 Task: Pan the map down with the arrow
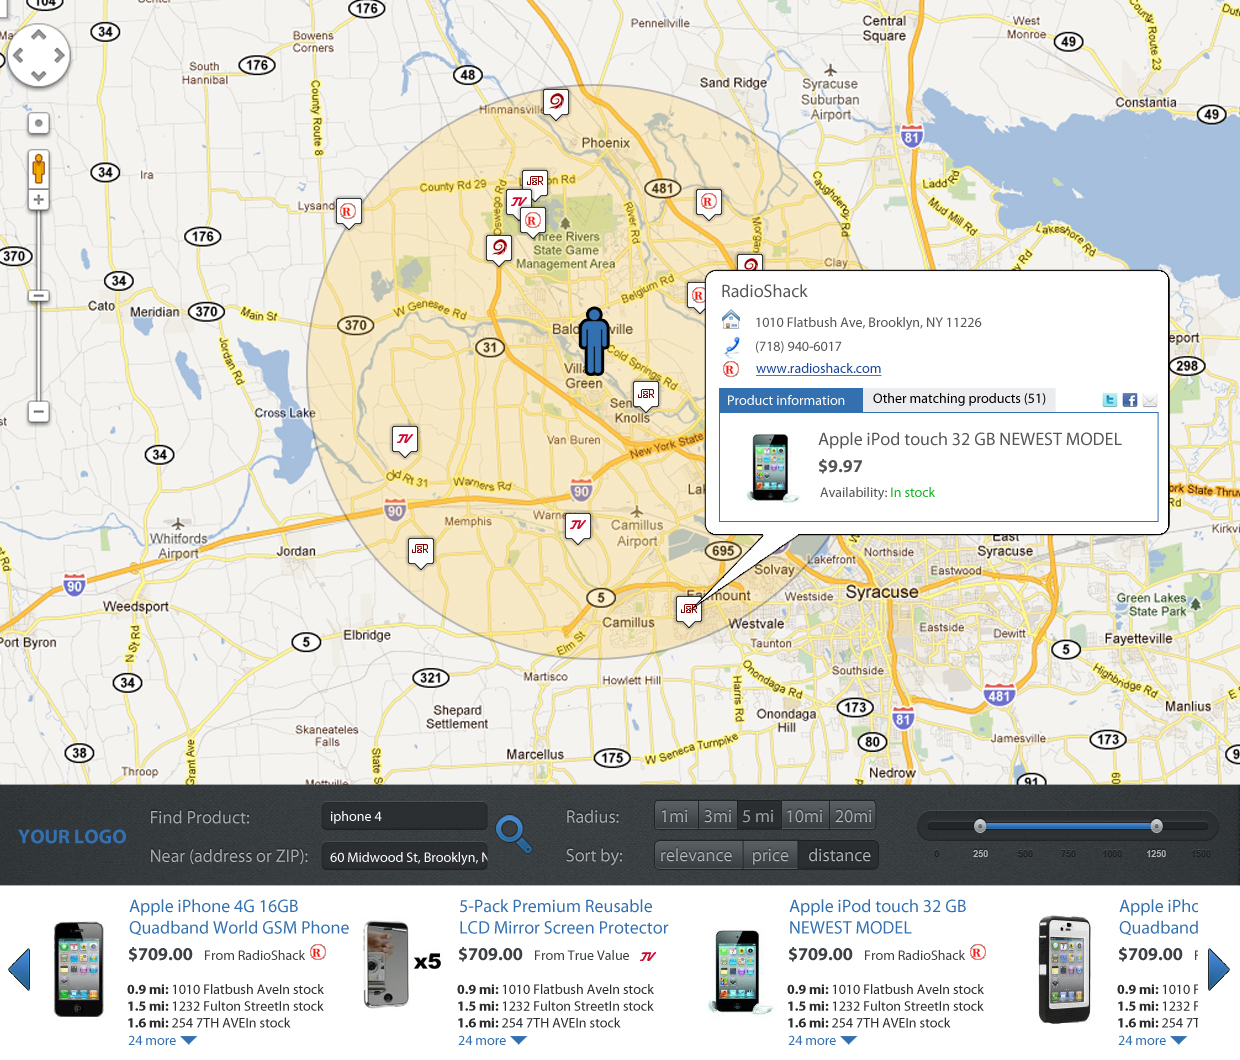coord(39,76)
